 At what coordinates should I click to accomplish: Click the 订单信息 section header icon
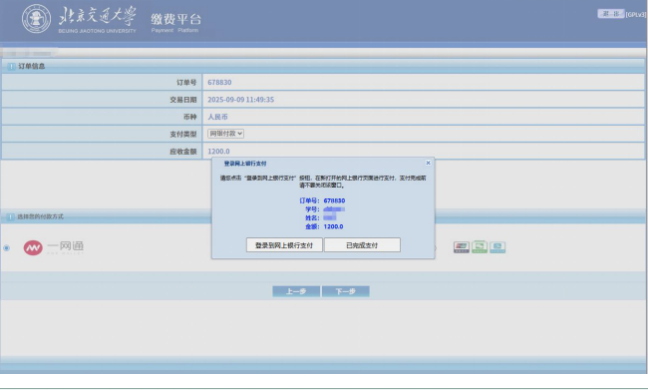click(11, 66)
